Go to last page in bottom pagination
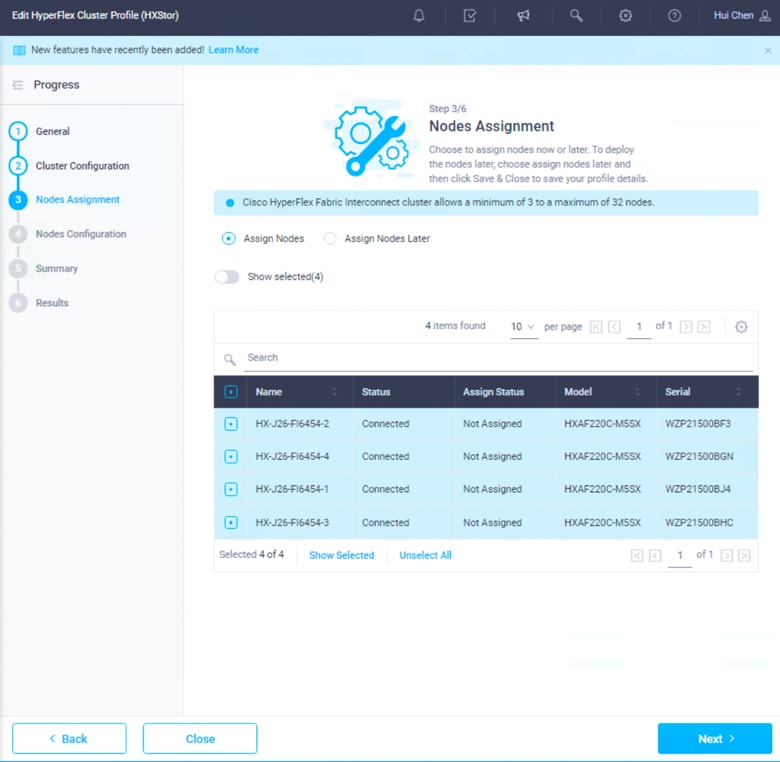780x762 pixels. tap(744, 555)
